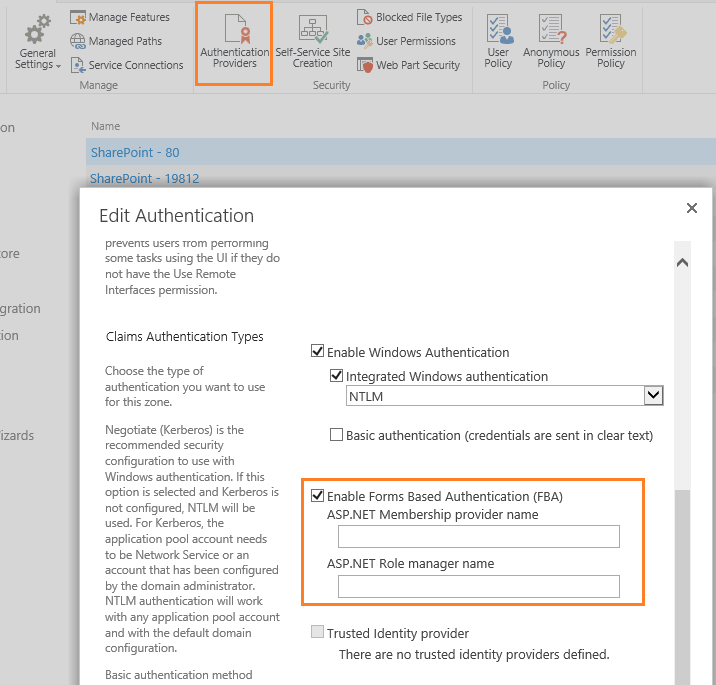Click User Policy icon
The height and width of the screenshot is (685, 716).
[x=499, y=28]
